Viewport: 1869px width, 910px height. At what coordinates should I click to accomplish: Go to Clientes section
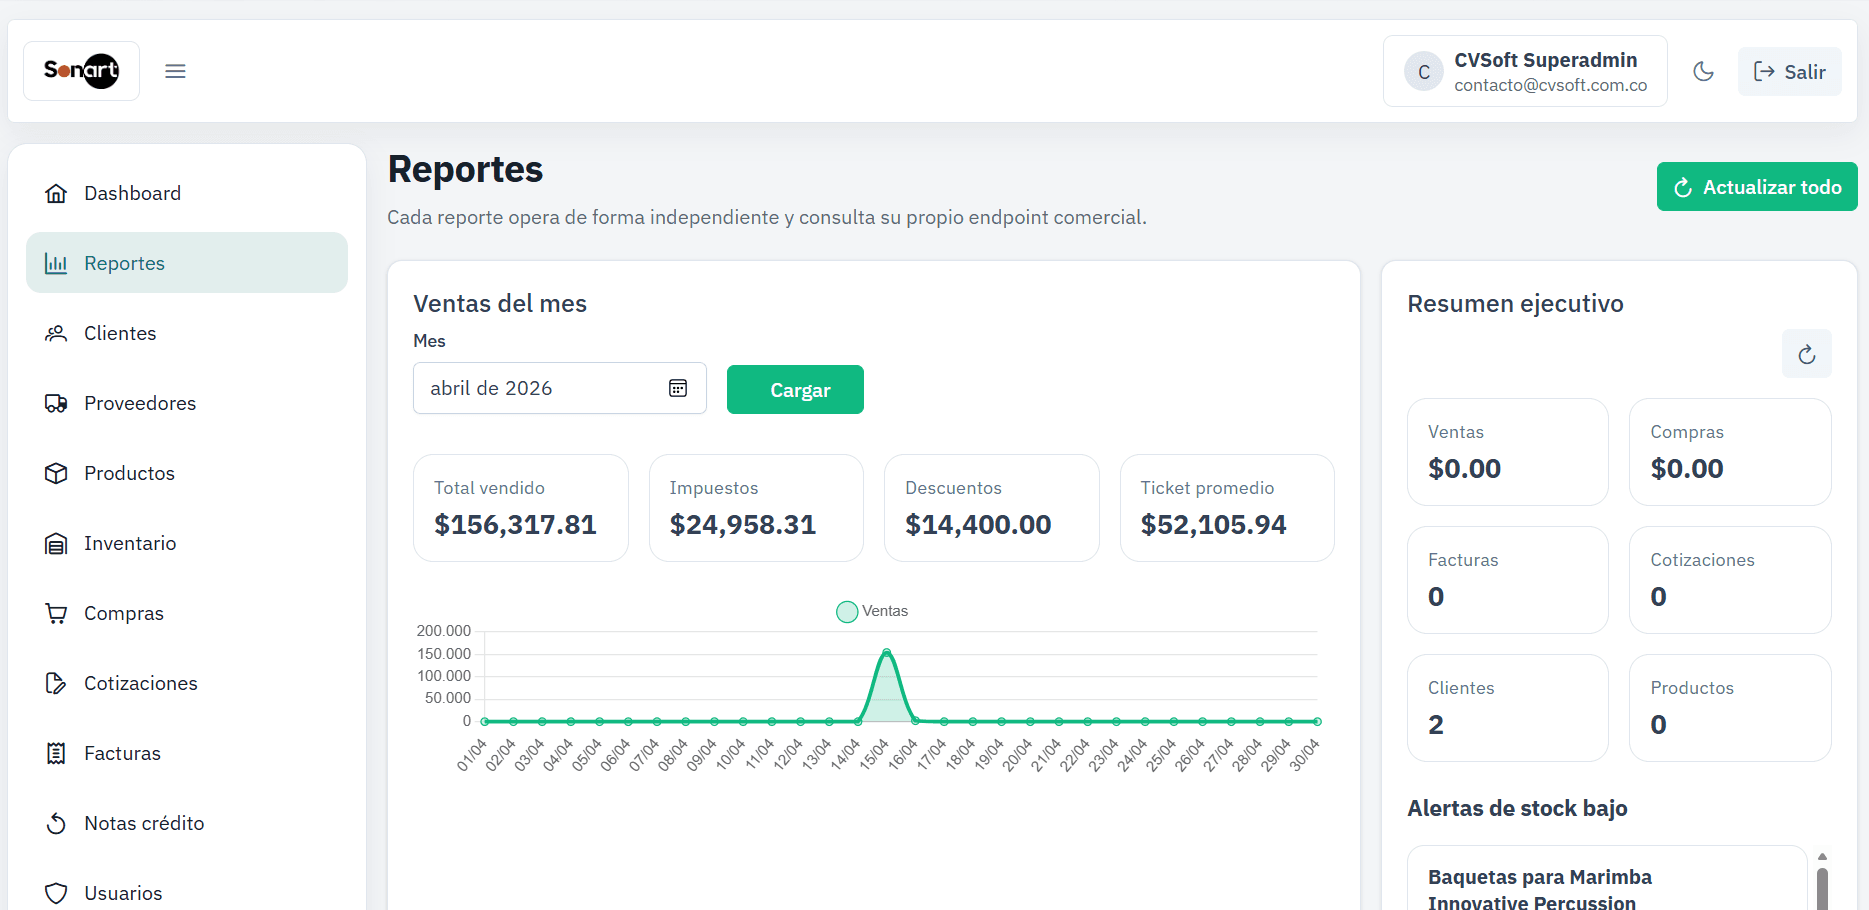(x=187, y=333)
